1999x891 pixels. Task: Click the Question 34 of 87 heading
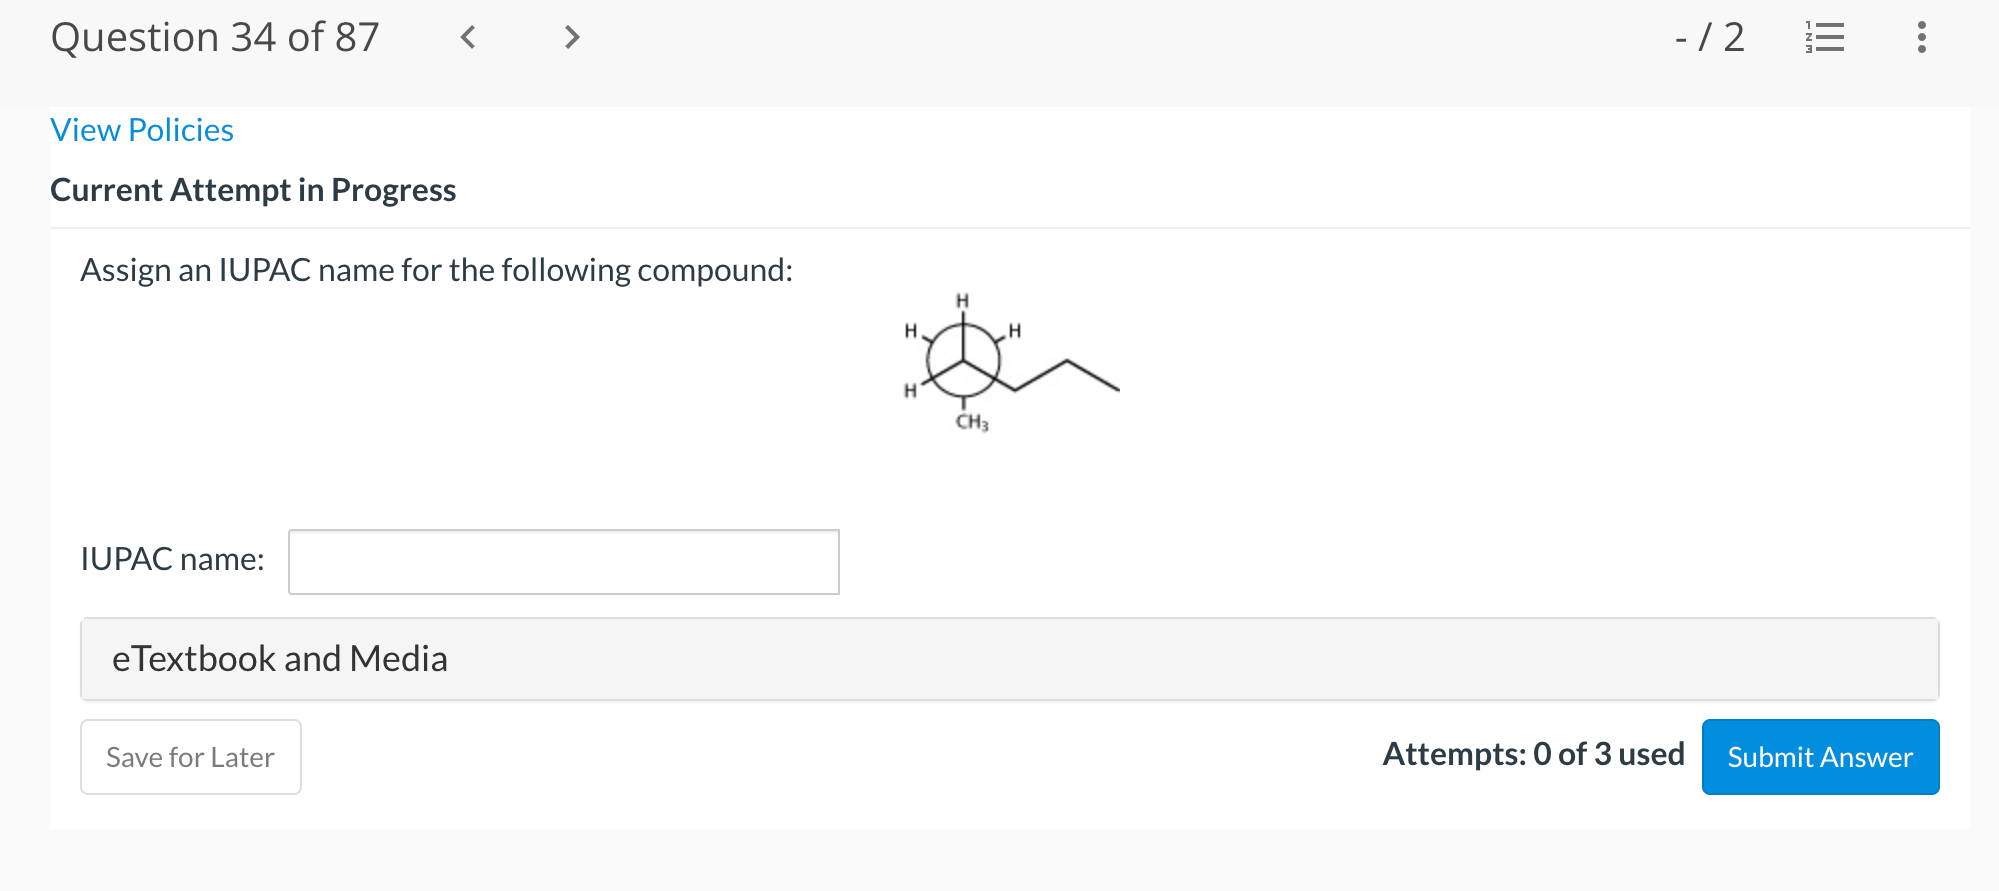point(215,38)
